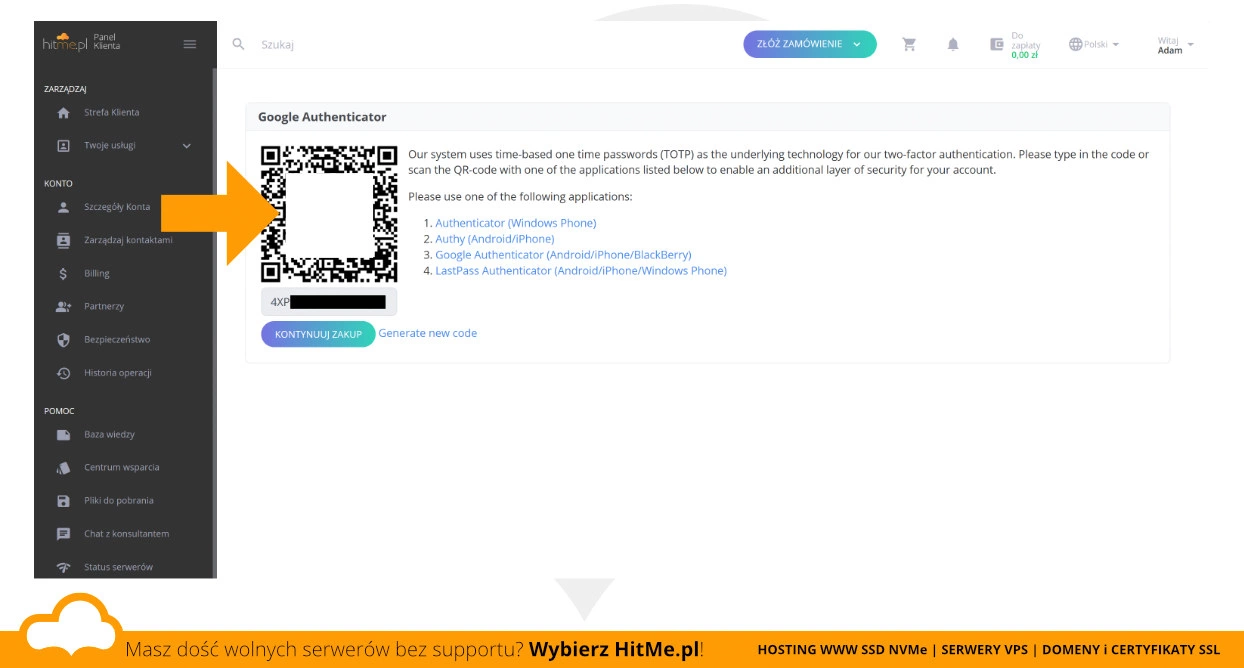The height and width of the screenshot is (668, 1244).
Task: Open Historia operacji menu item
Action: [x=118, y=372]
